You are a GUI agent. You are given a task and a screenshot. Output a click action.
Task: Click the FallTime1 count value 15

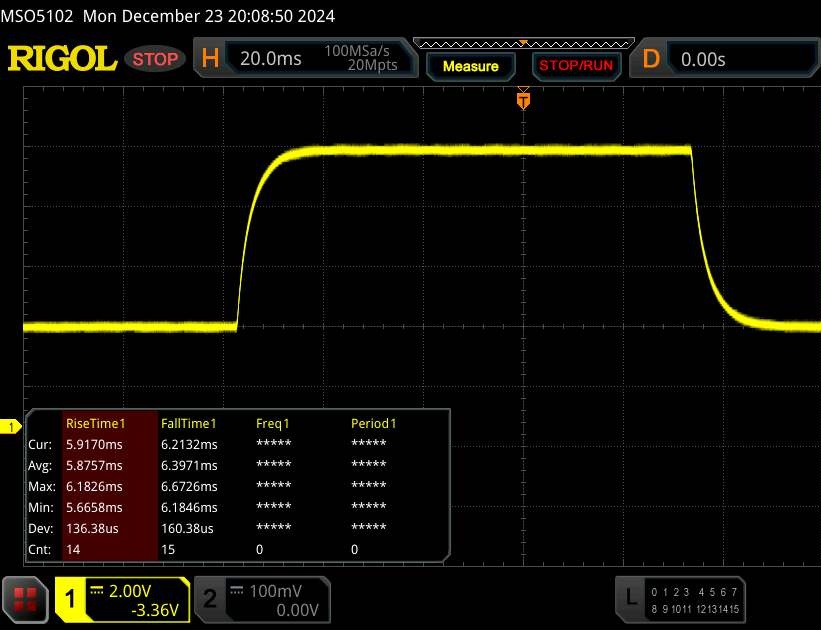click(x=168, y=549)
